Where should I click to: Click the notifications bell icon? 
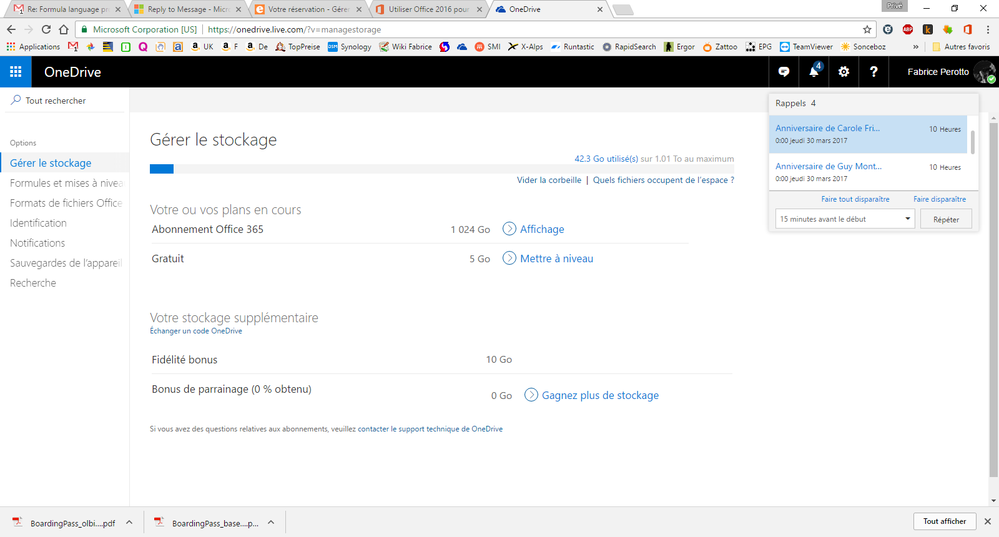(814, 72)
